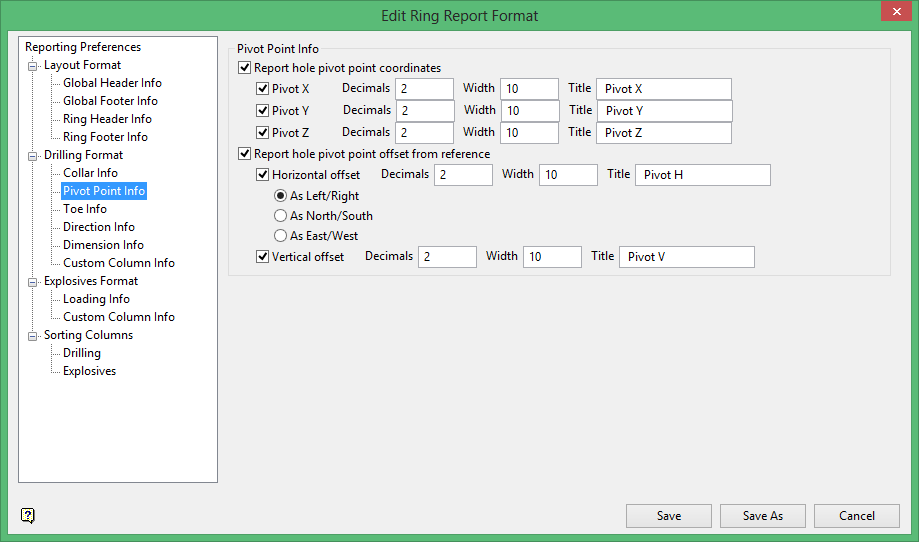
Task: Click the Pivot Z Title field
Action: tap(664, 133)
